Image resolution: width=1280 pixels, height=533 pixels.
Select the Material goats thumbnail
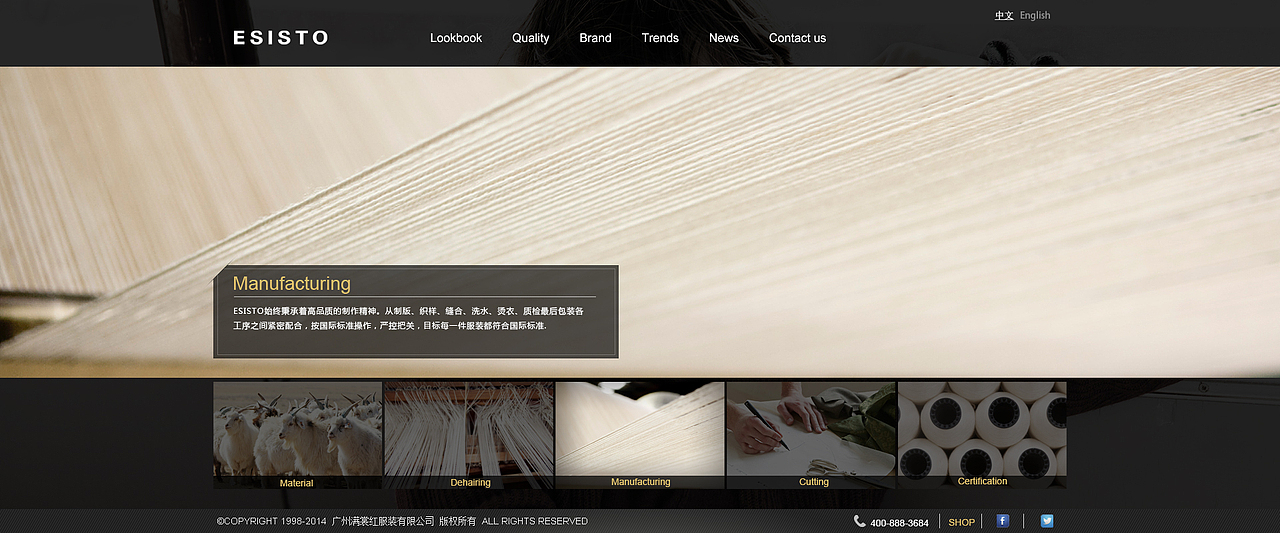297,435
